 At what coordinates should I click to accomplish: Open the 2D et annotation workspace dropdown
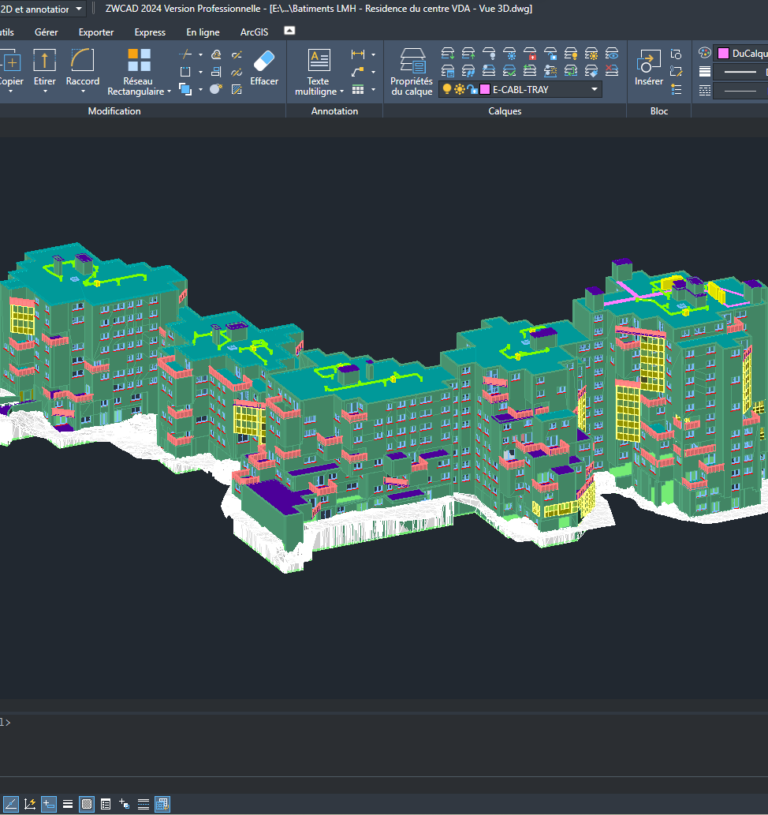tap(78, 9)
